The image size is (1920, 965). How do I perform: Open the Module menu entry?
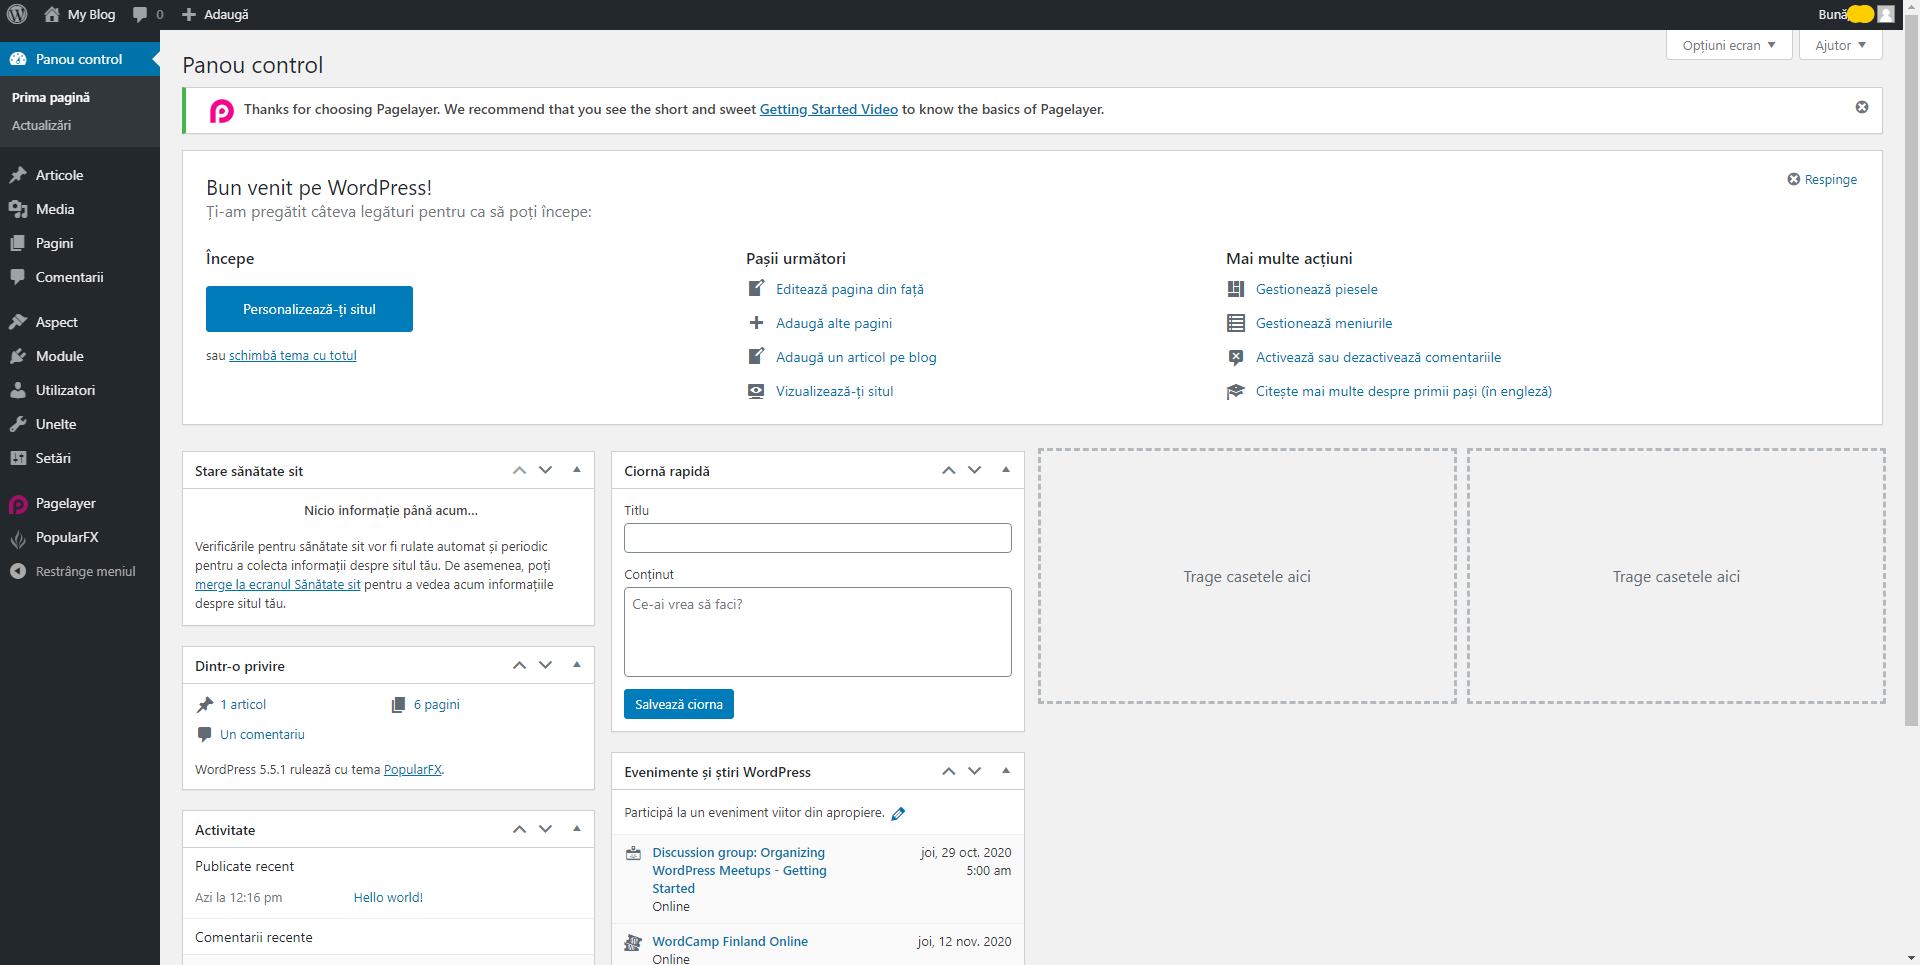[x=80, y=356]
